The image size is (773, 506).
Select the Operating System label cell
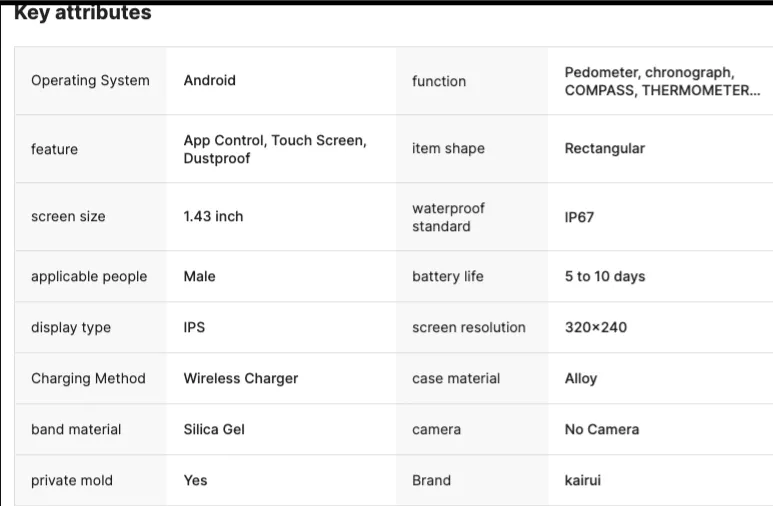pos(91,81)
